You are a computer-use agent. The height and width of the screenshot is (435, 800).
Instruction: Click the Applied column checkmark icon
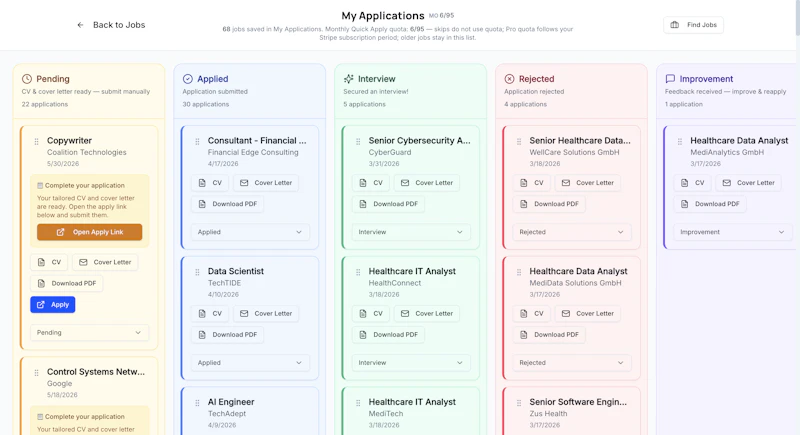(188, 79)
